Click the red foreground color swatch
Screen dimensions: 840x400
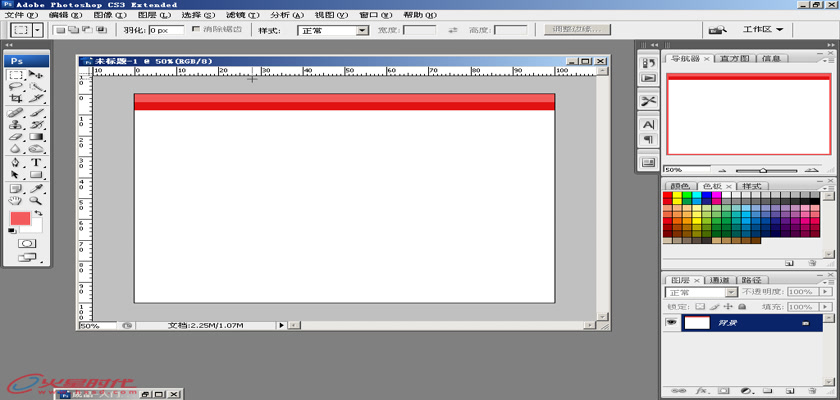click(x=20, y=218)
